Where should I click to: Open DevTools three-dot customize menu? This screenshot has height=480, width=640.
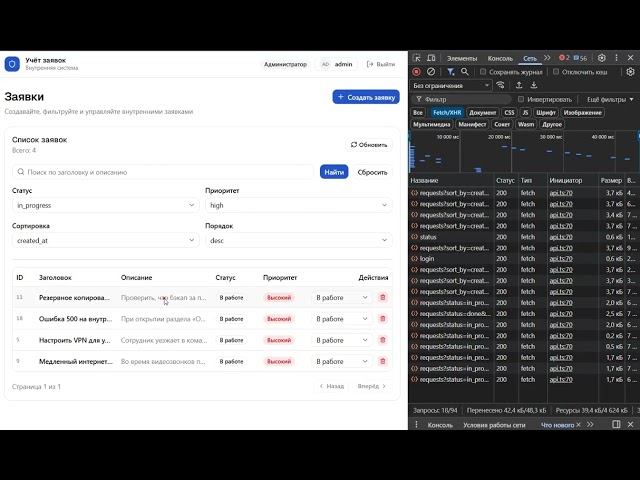(x=616, y=58)
